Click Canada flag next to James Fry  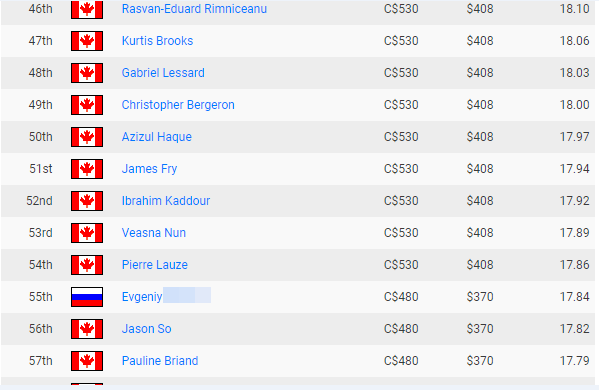(87, 169)
